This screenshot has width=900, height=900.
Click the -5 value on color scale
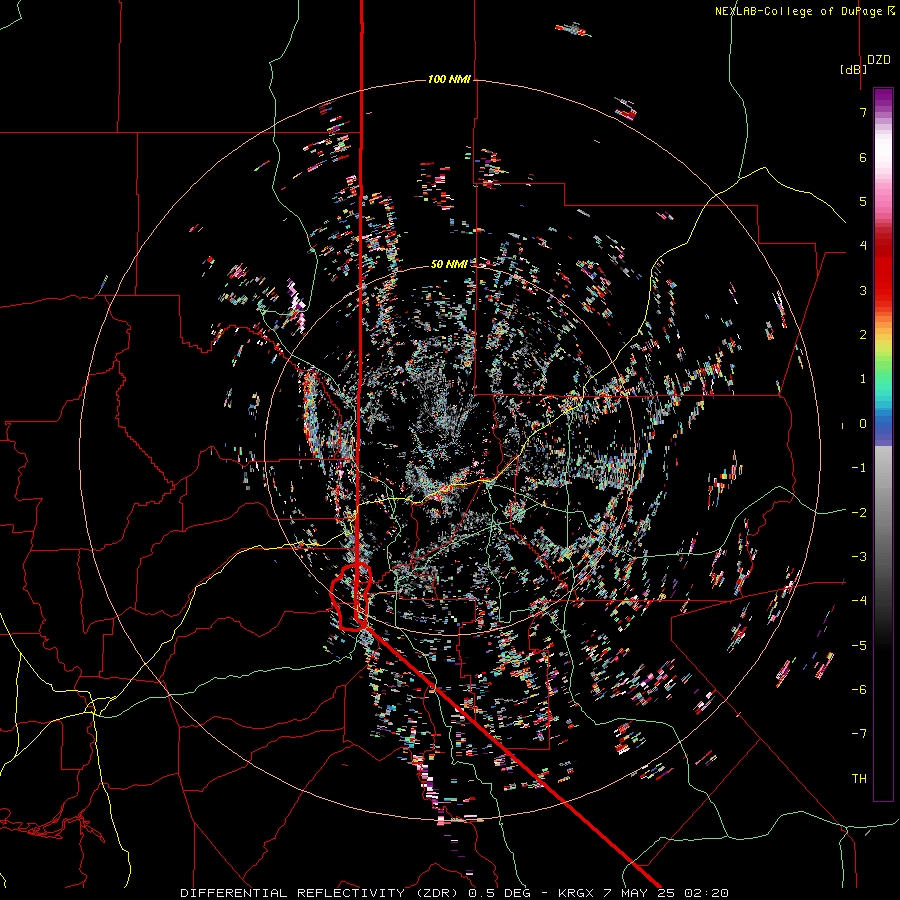pyautogui.click(x=859, y=645)
